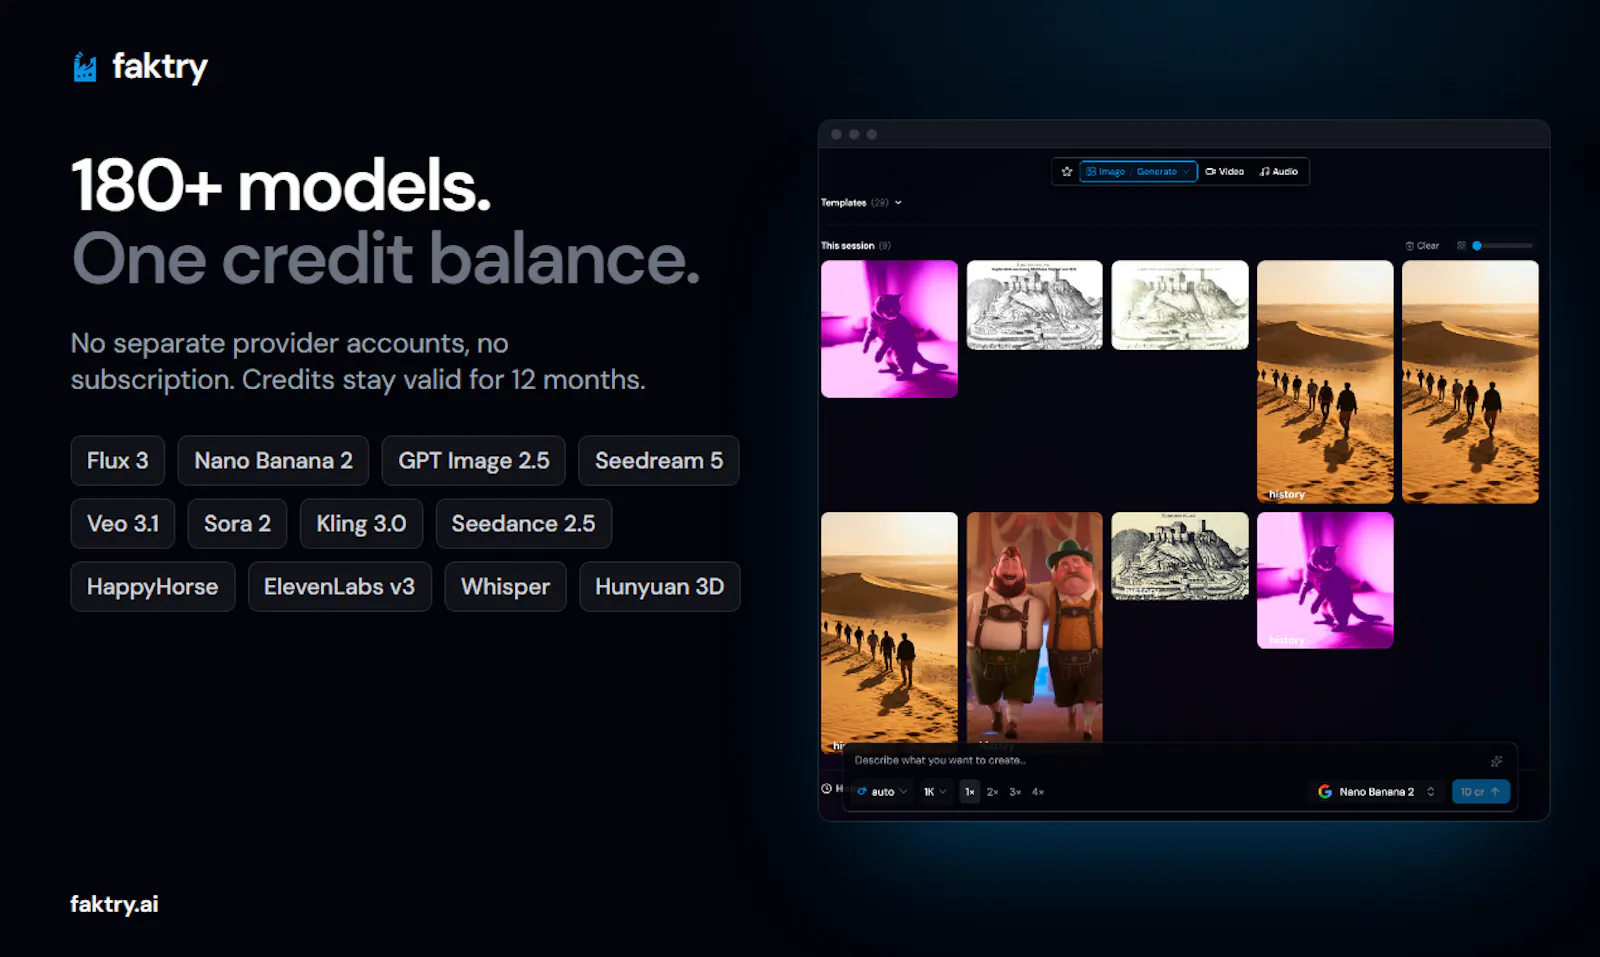Open the Generate mode dropdown

[1163, 172]
